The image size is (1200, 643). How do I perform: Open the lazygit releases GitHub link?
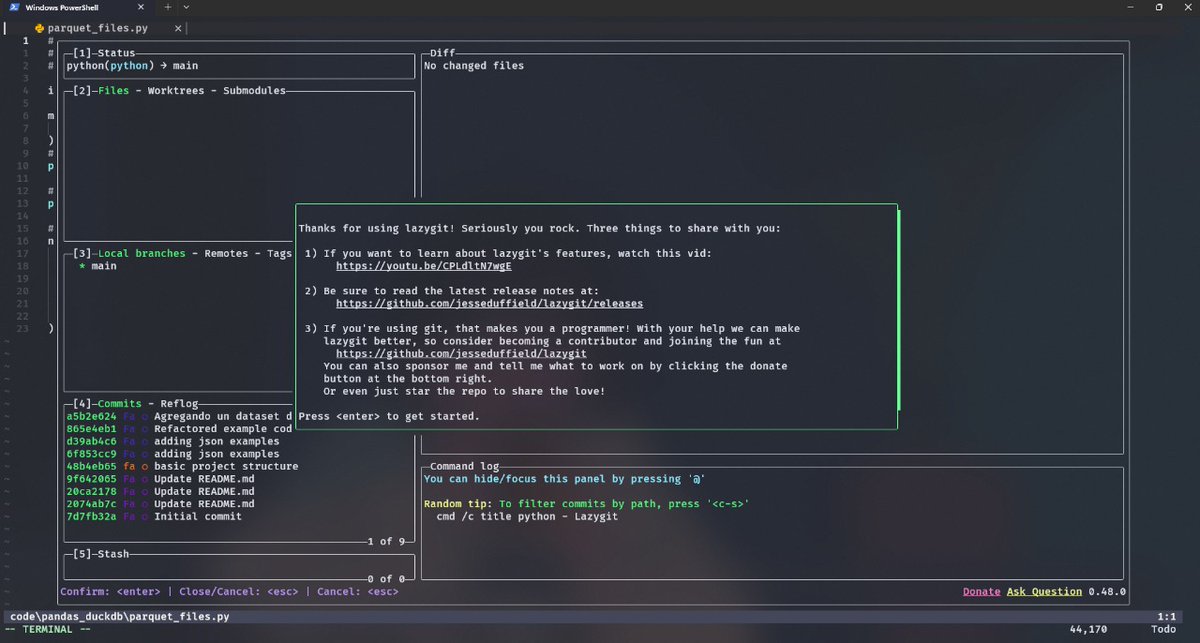pos(489,303)
